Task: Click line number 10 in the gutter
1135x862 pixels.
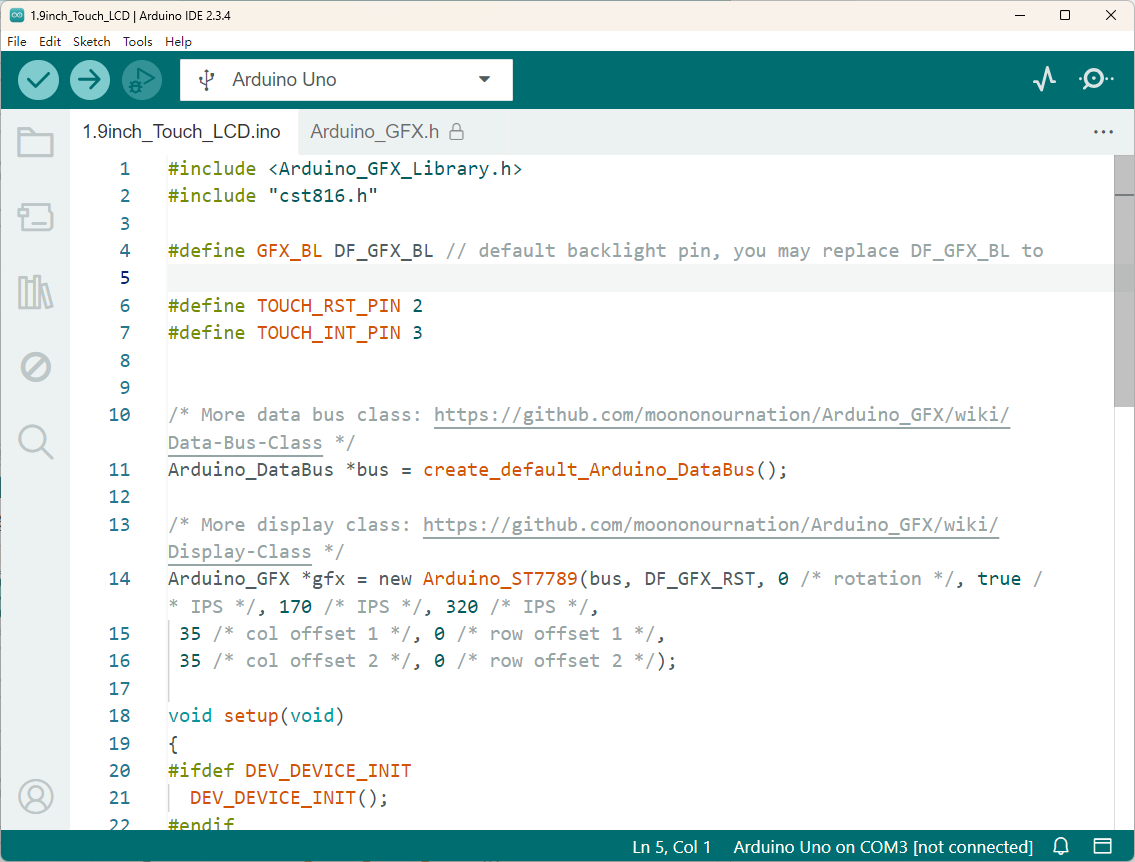Action: click(119, 415)
